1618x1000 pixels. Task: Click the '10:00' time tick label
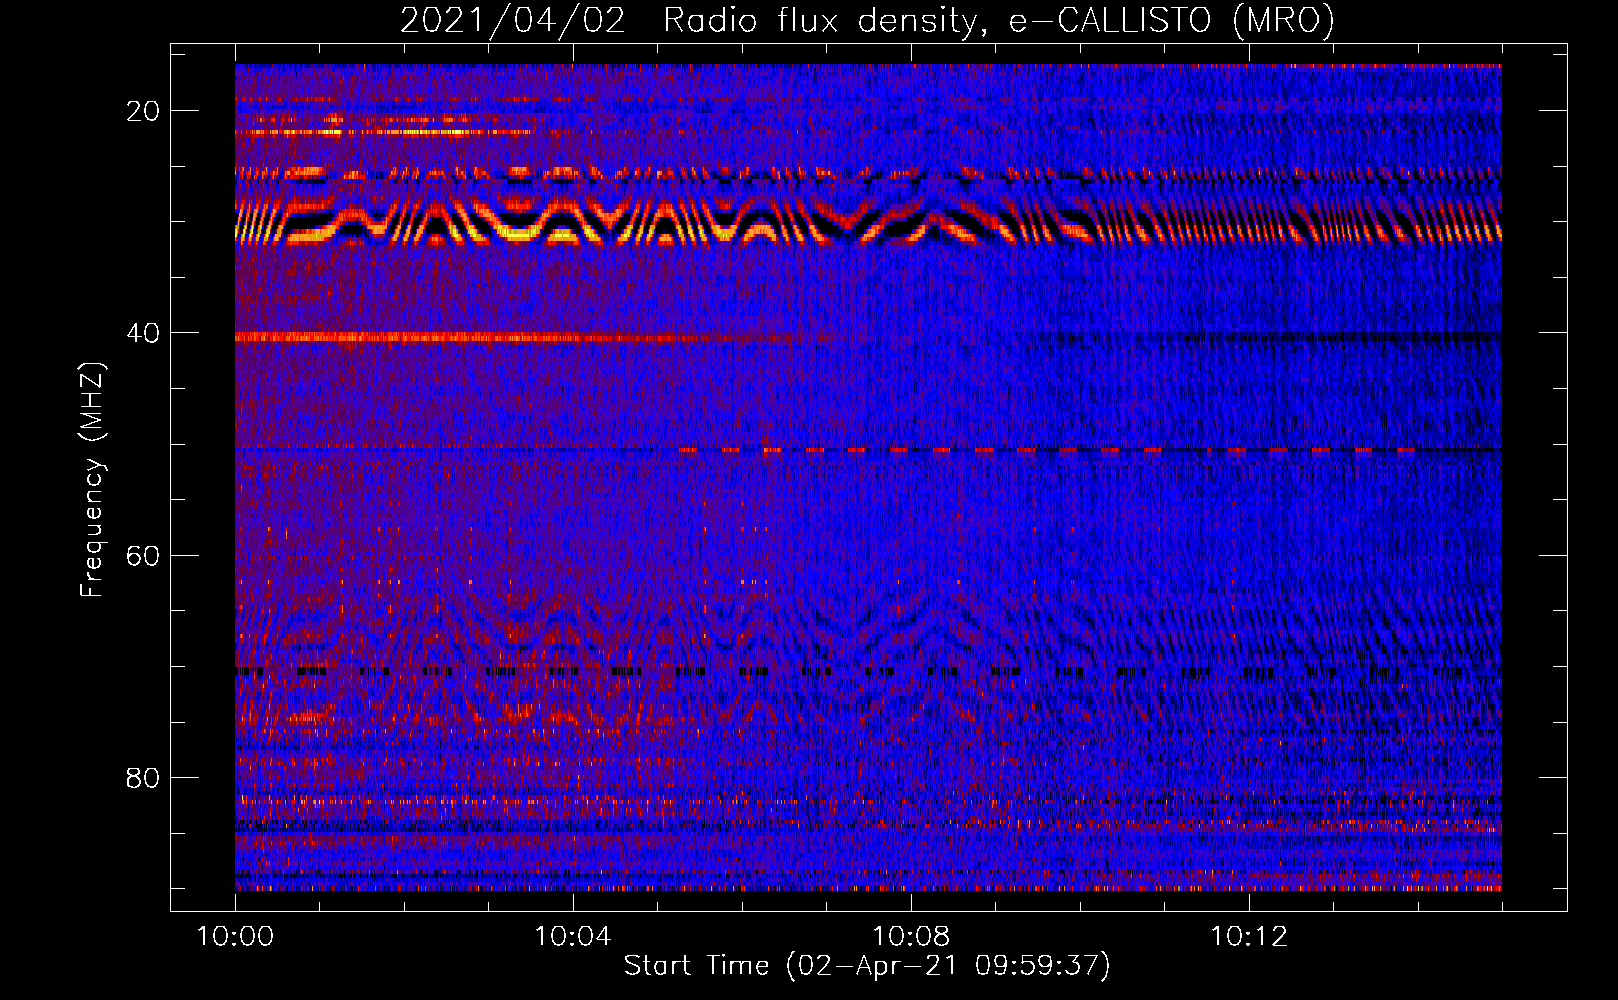coord(235,937)
